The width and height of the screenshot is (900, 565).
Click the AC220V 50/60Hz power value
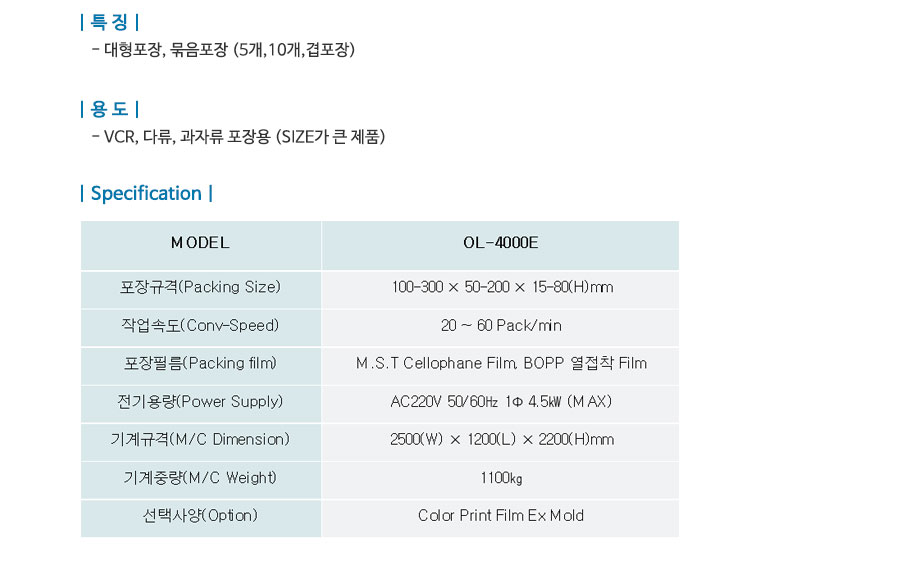(501, 402)
